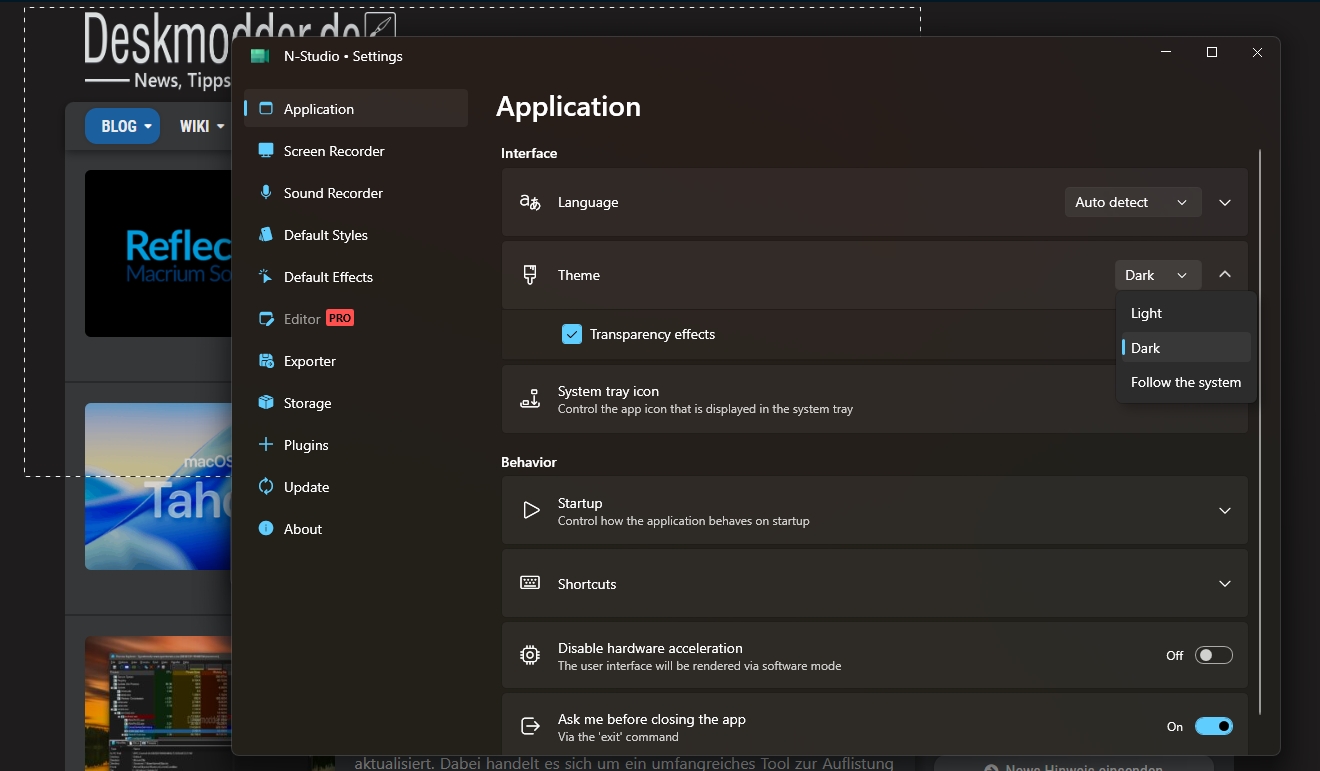Click the Default Effects sparkle icon
This screenshot has width=1320, height=771.
[266, 277]
